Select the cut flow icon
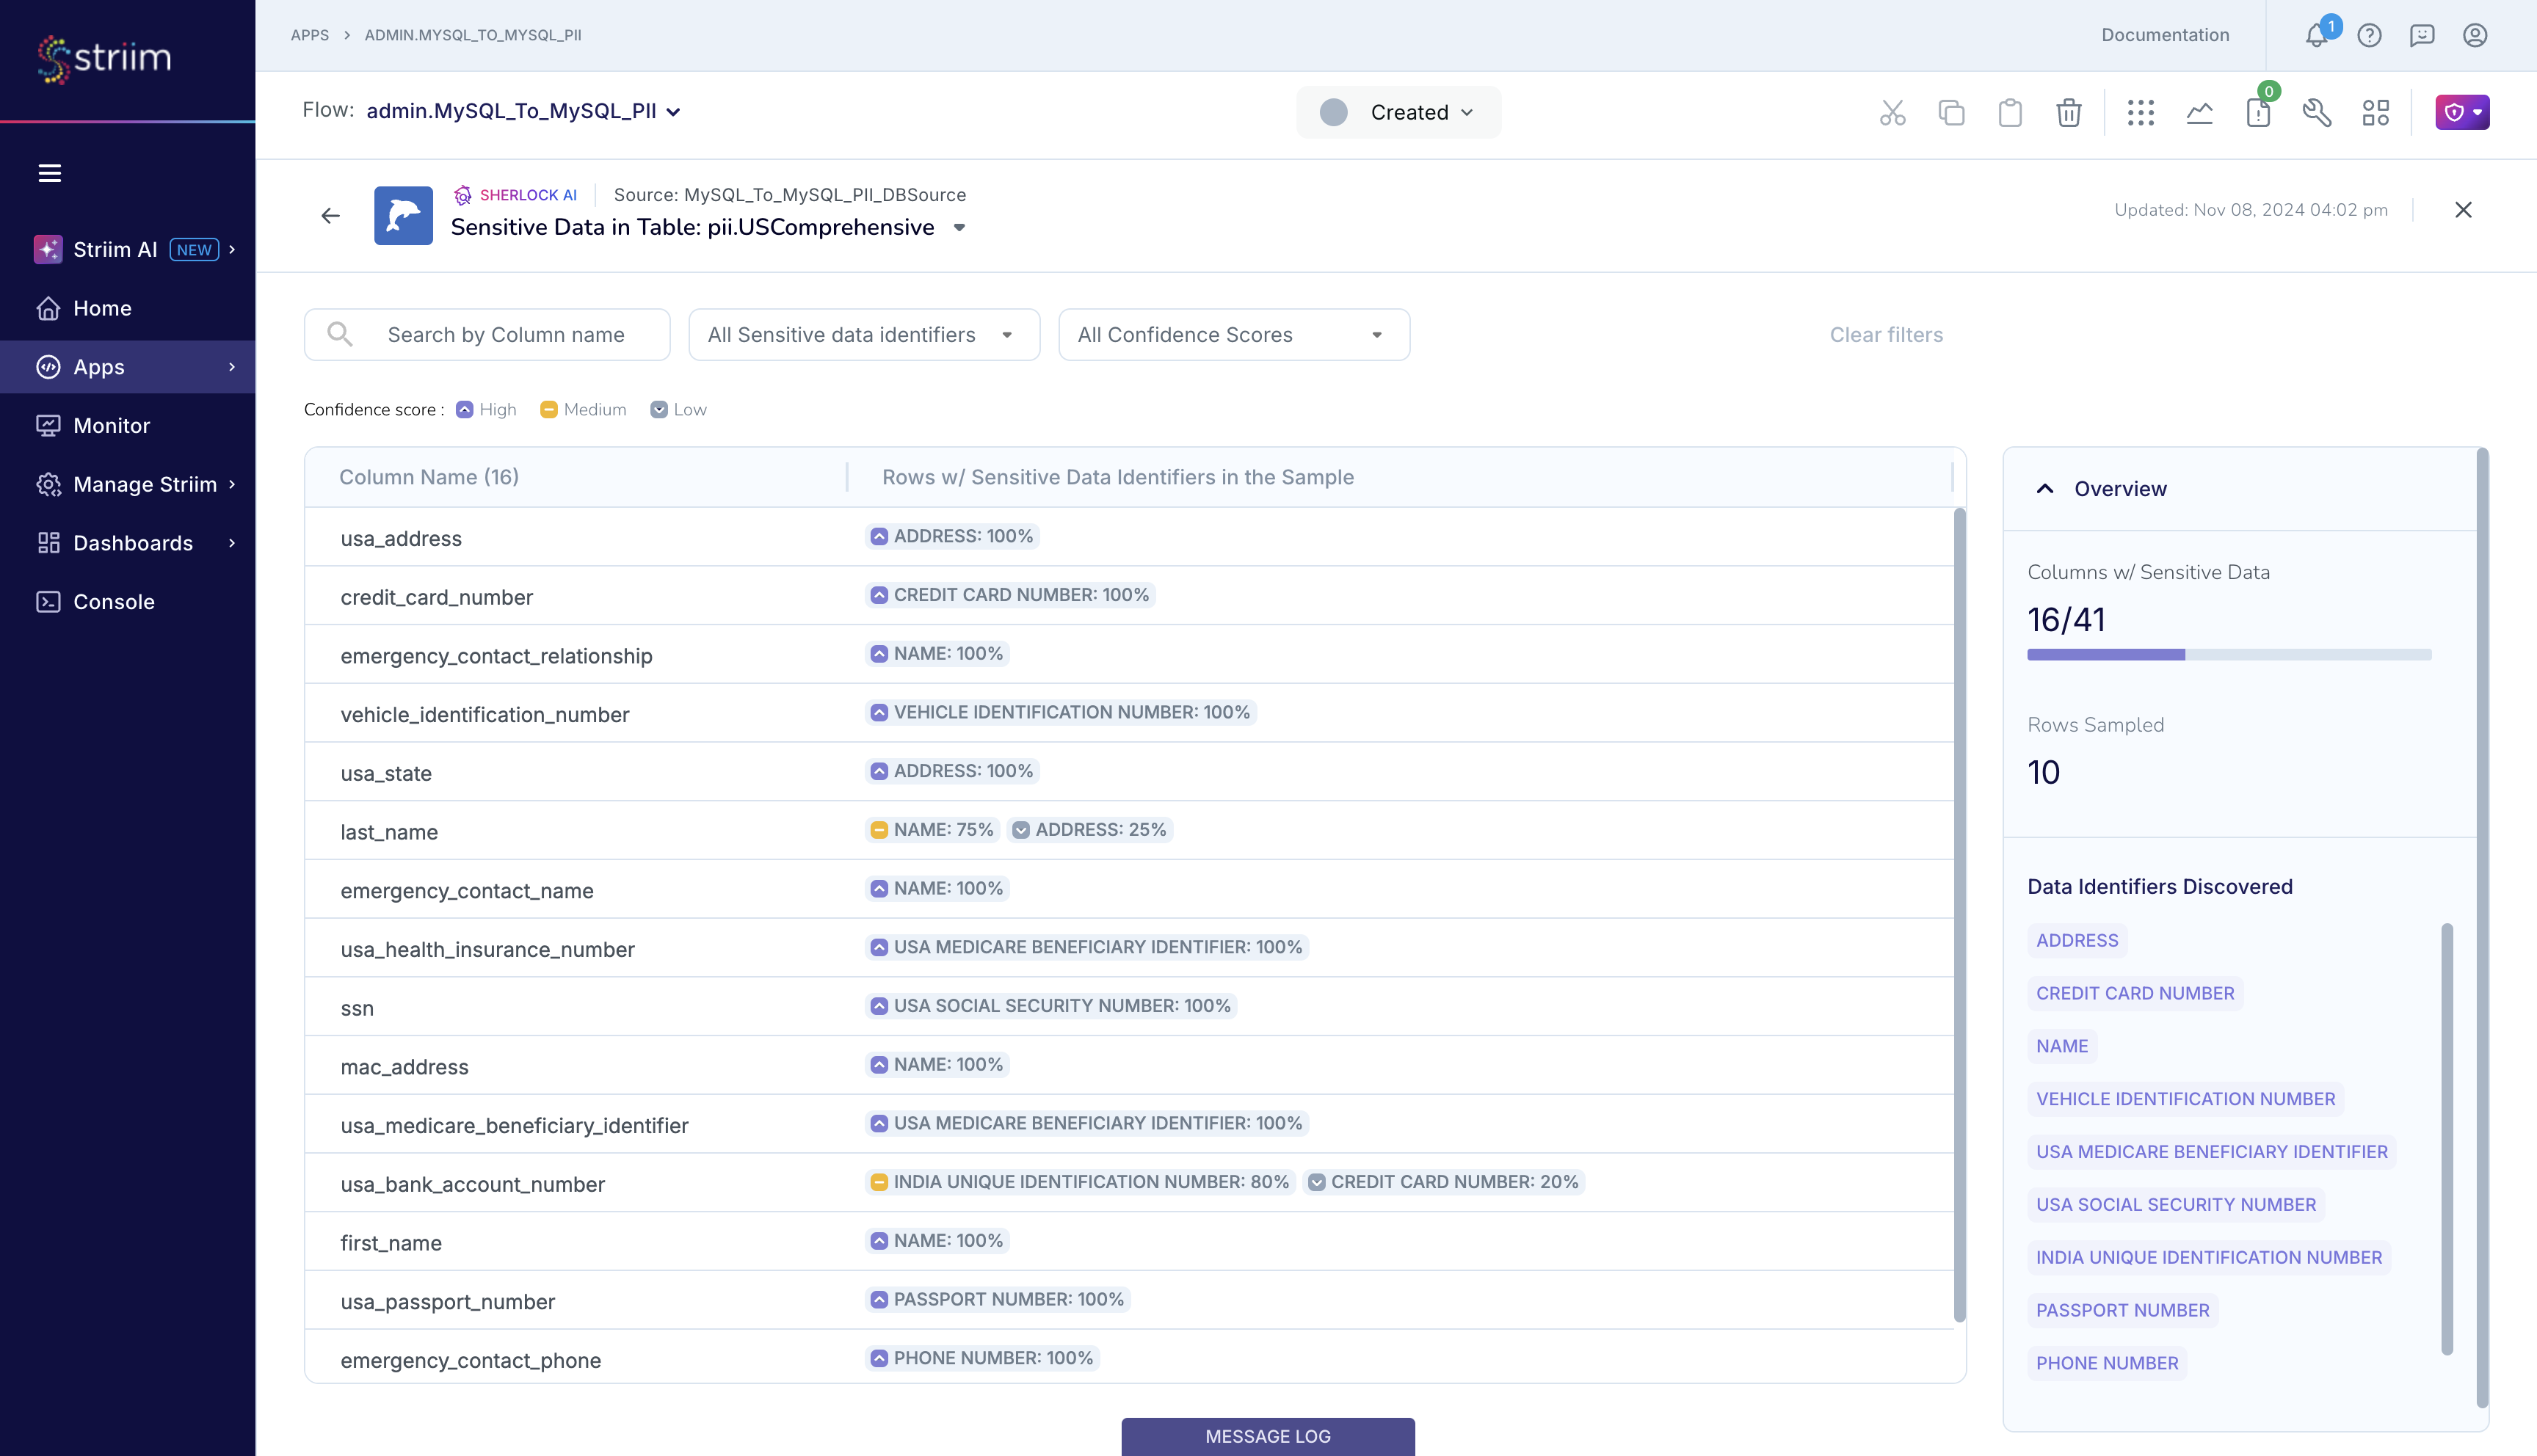Image resolution: width=2537 pixels, height=1456 pixels. click(x=1892, y=112)
